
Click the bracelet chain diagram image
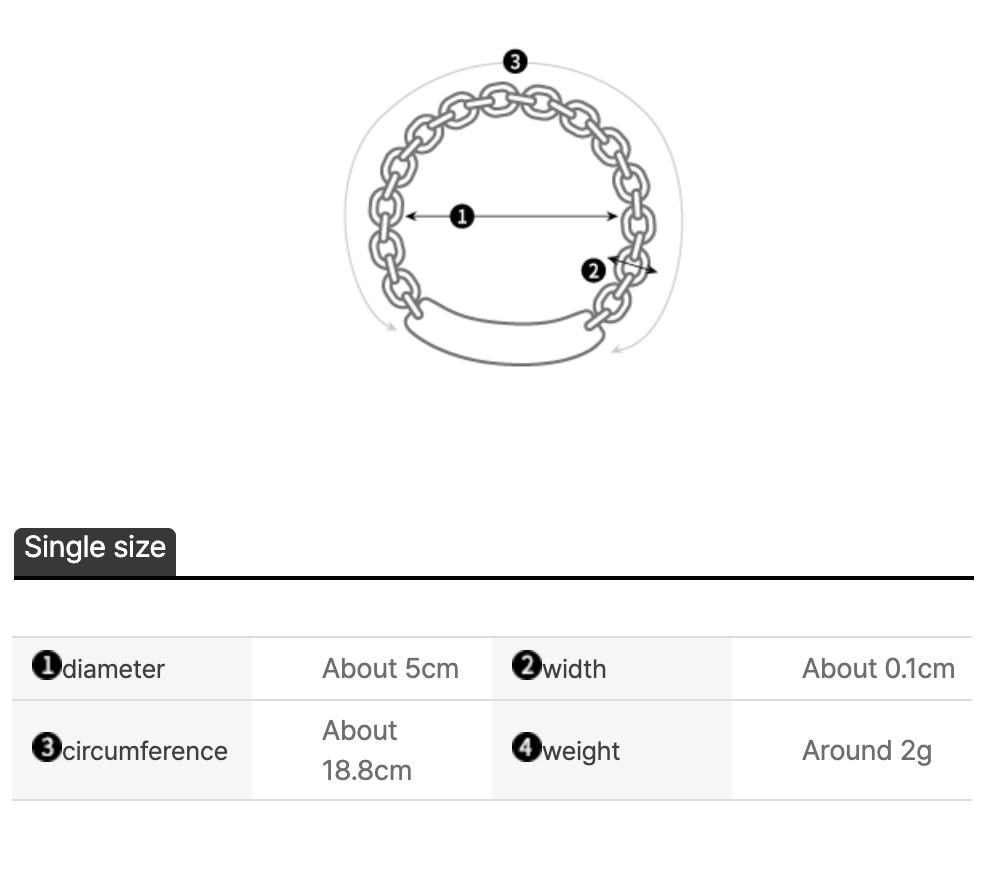514,209
